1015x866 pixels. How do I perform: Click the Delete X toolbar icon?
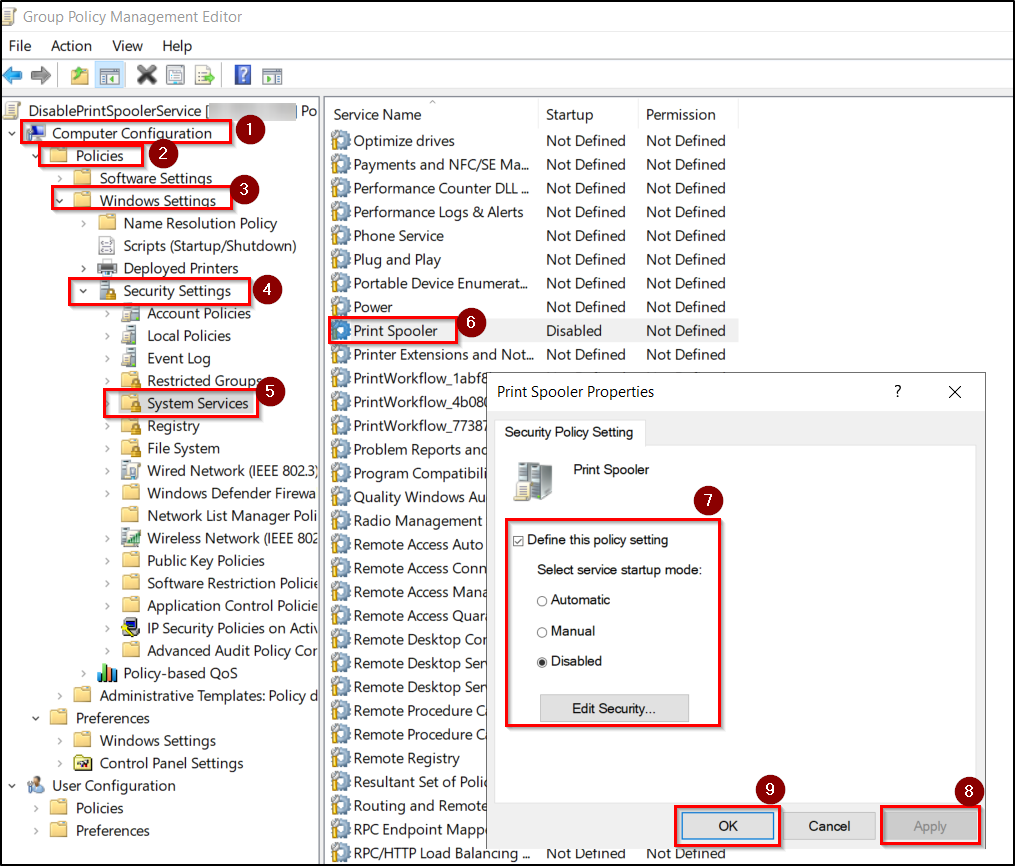click(x=147, y=76)
